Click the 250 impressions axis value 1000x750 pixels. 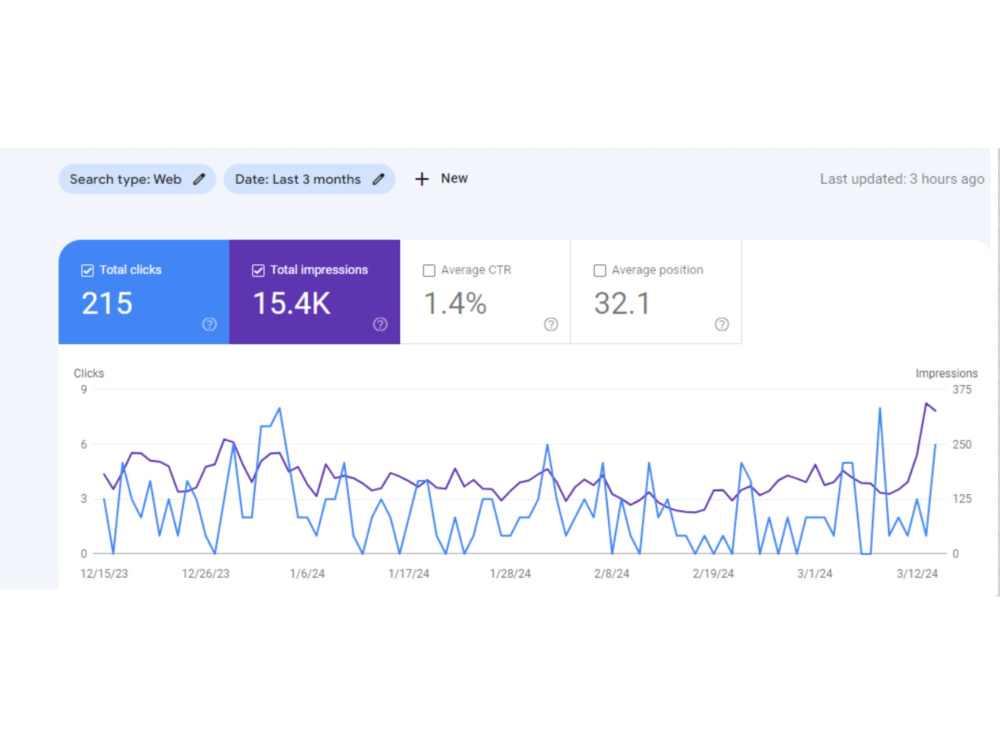[x=962, y=445]
